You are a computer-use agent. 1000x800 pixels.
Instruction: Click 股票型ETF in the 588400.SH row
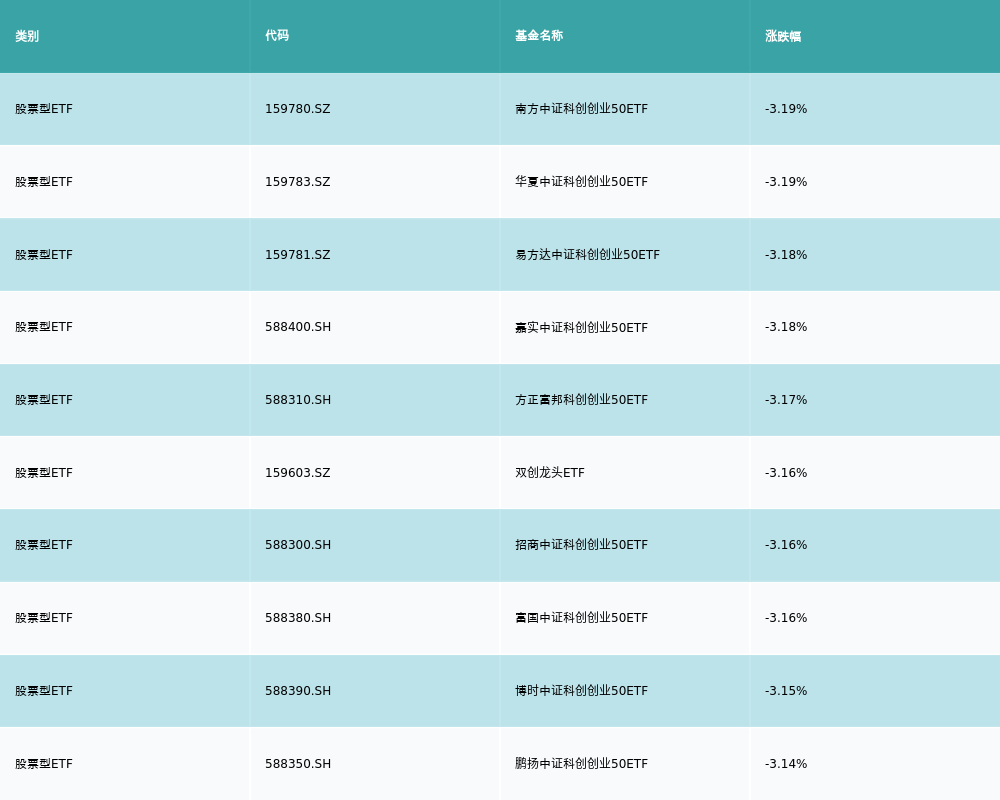point(44,327)
